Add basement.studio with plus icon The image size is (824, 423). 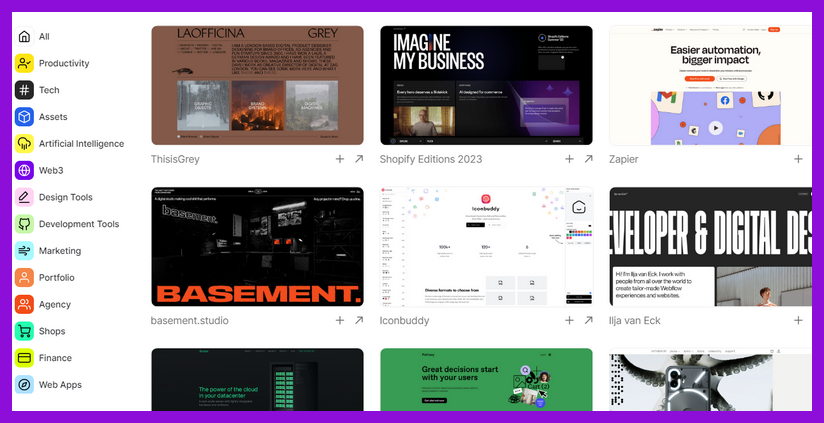pyautogui.click(x=340, y=320)
